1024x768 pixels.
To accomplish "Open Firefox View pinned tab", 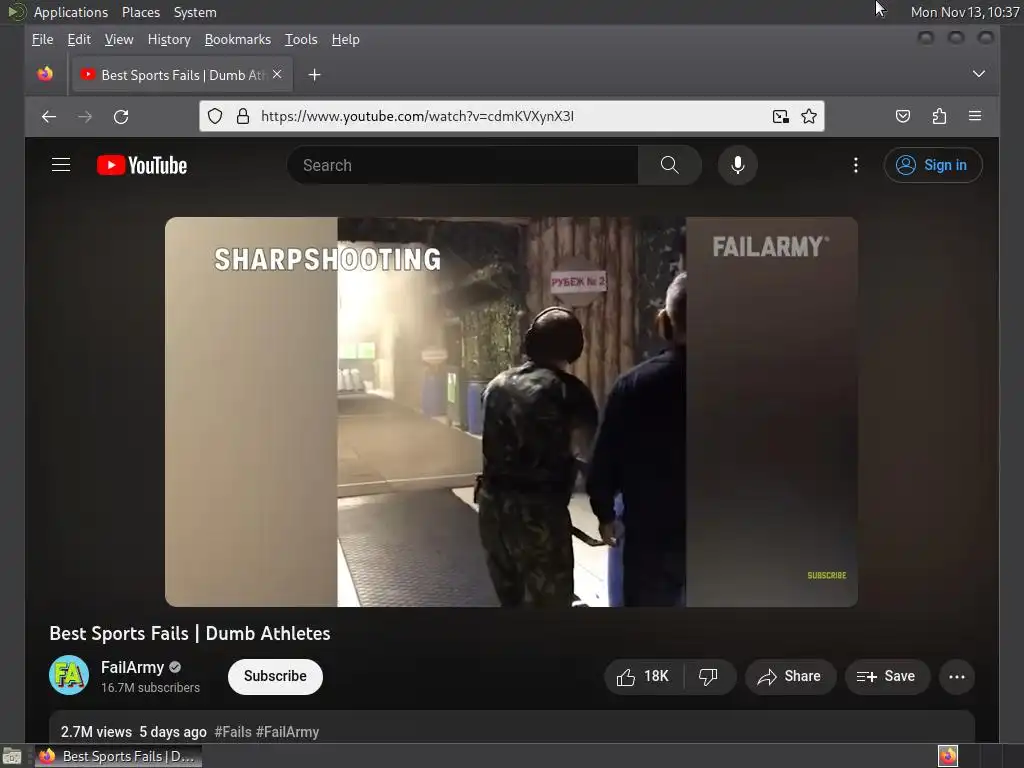I will click(x=45, y=74).
